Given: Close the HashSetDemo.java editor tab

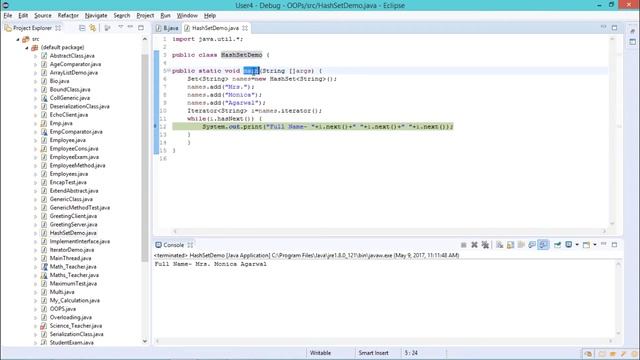Looking at the screenshot, I should click(x=245, y=28).
